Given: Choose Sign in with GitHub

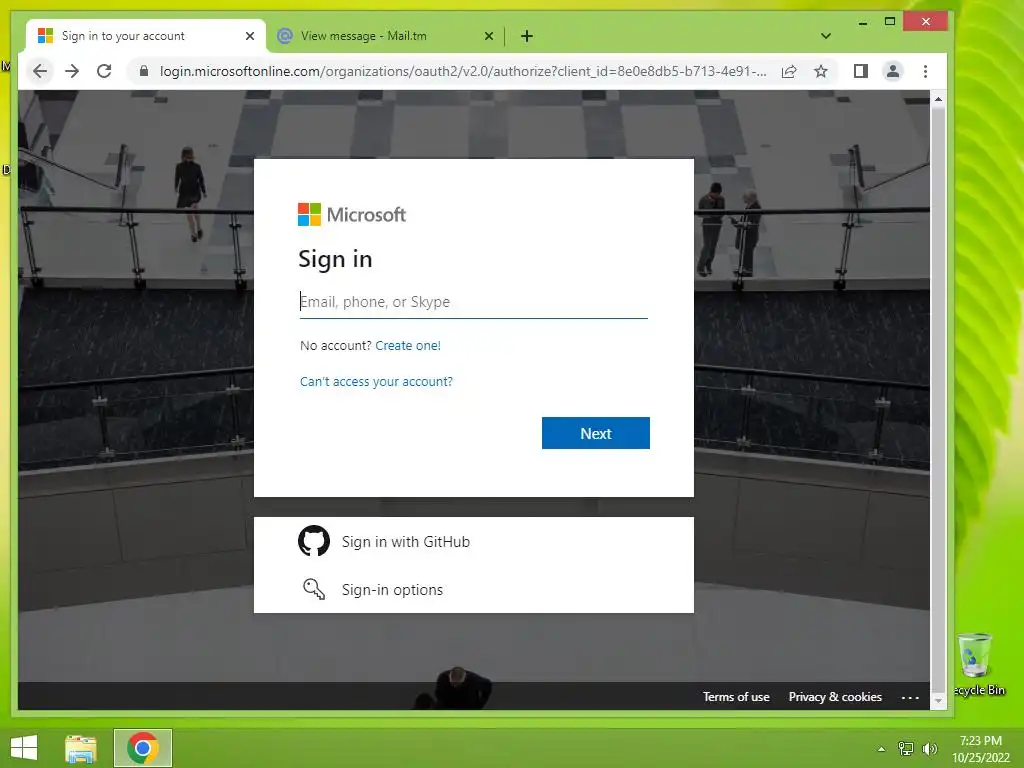Looking at the screenshot, I should pos(473,541).
